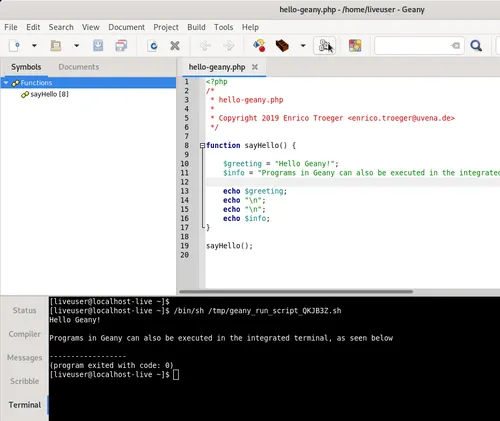The image size is (500, 421).
Task: Switch to the Compiler message tab
Action: 25,334
